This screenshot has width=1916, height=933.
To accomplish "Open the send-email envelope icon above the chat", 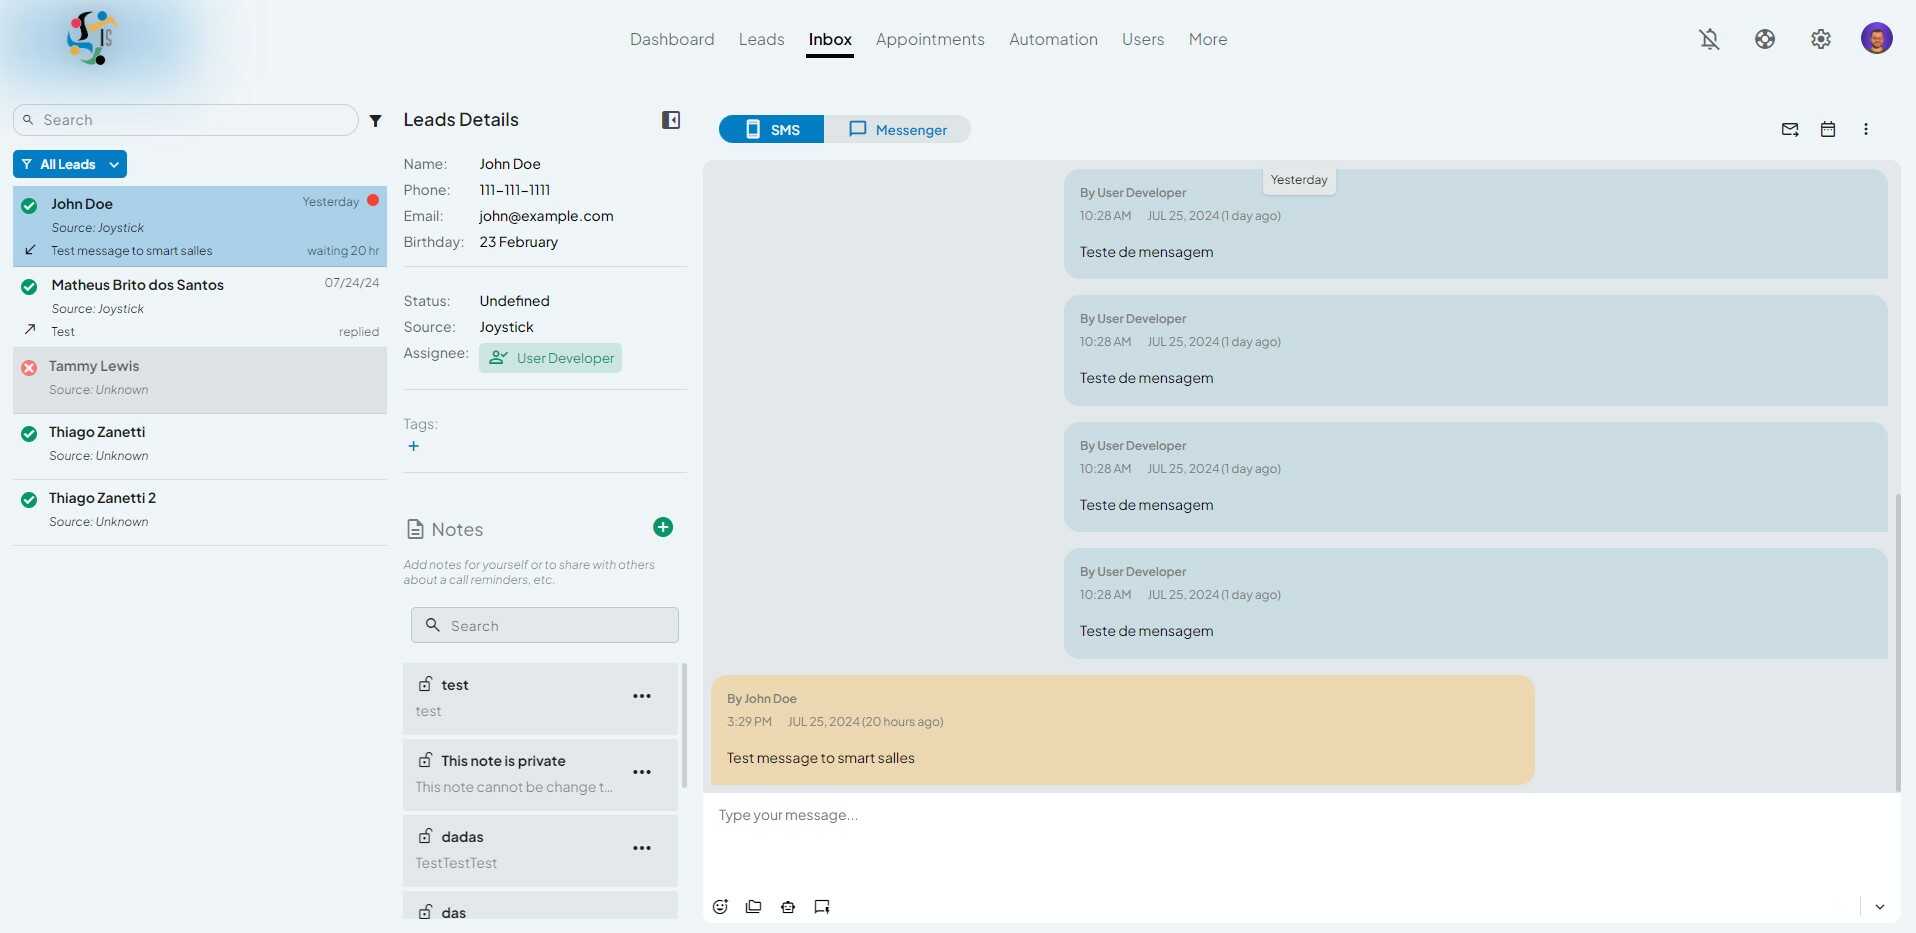I will pyautogui.click(x=1790, y=129).
